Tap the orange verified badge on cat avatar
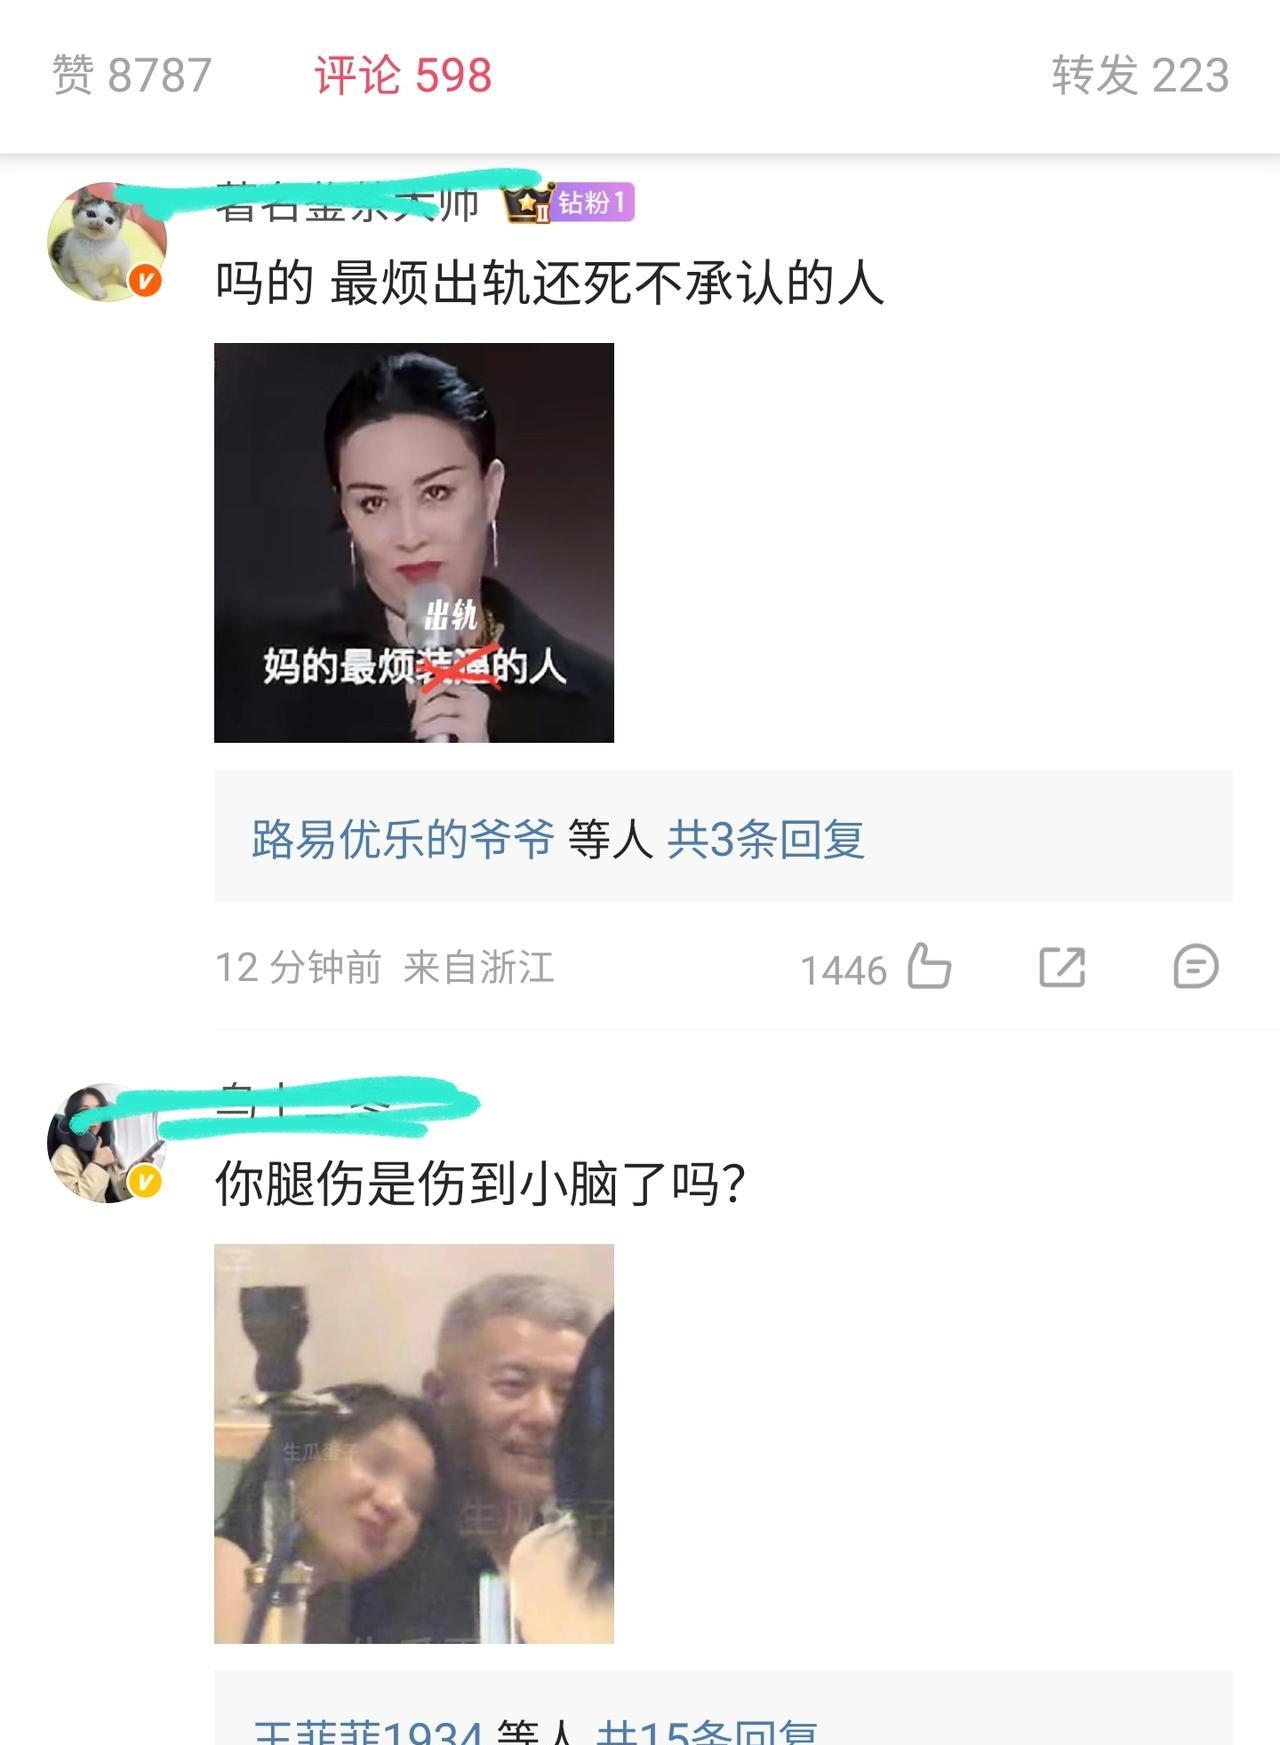The image size is (1280, 1745). click(146, 282)
